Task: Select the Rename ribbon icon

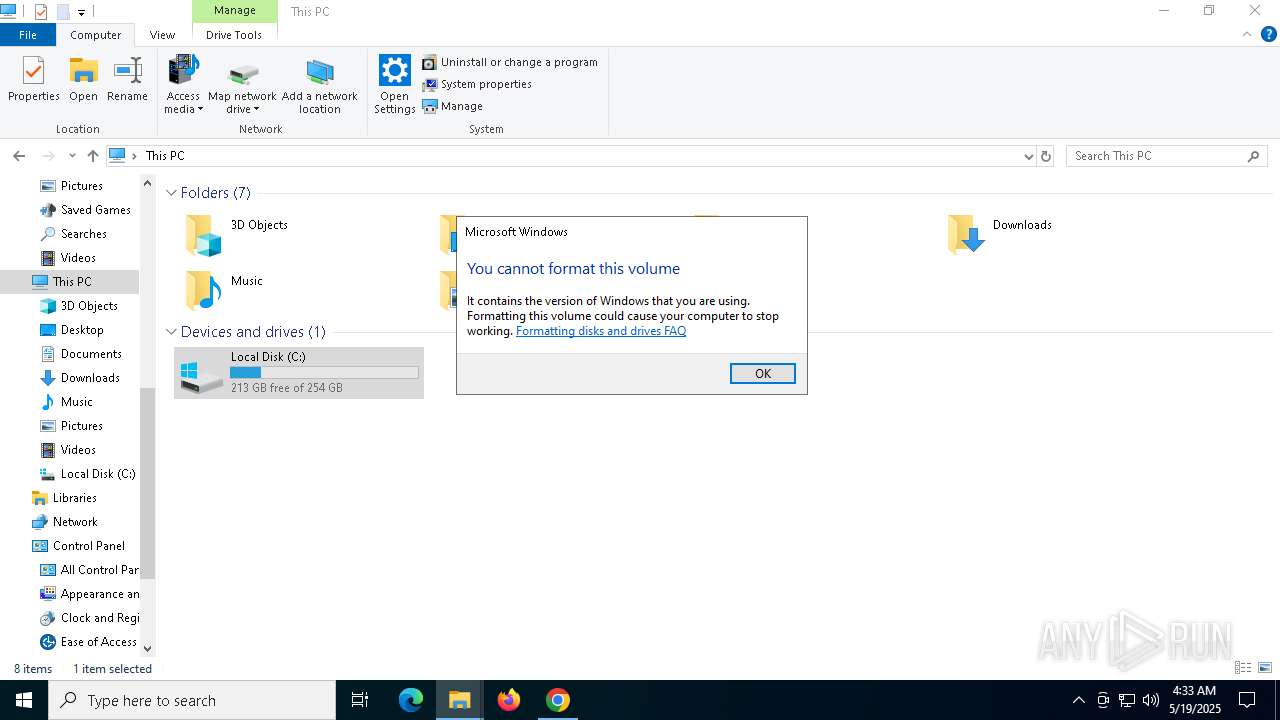Action: click(x=127, y=79)
